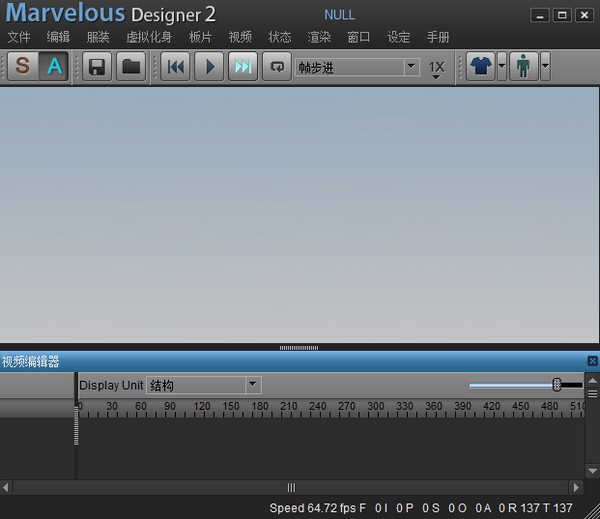Click frame 300 on the timeline ruler
The width and height of the screenshot is (600, 519).
[x=375, y=406]
